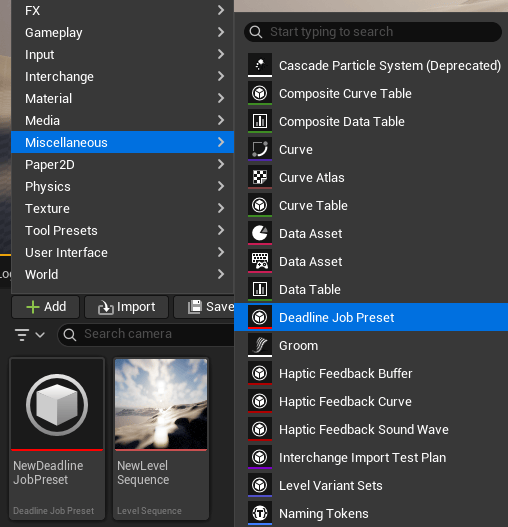The width and height of the screenshot is (508, 527).
Task: Open the filter dropdown chevron
Action: 40,335
